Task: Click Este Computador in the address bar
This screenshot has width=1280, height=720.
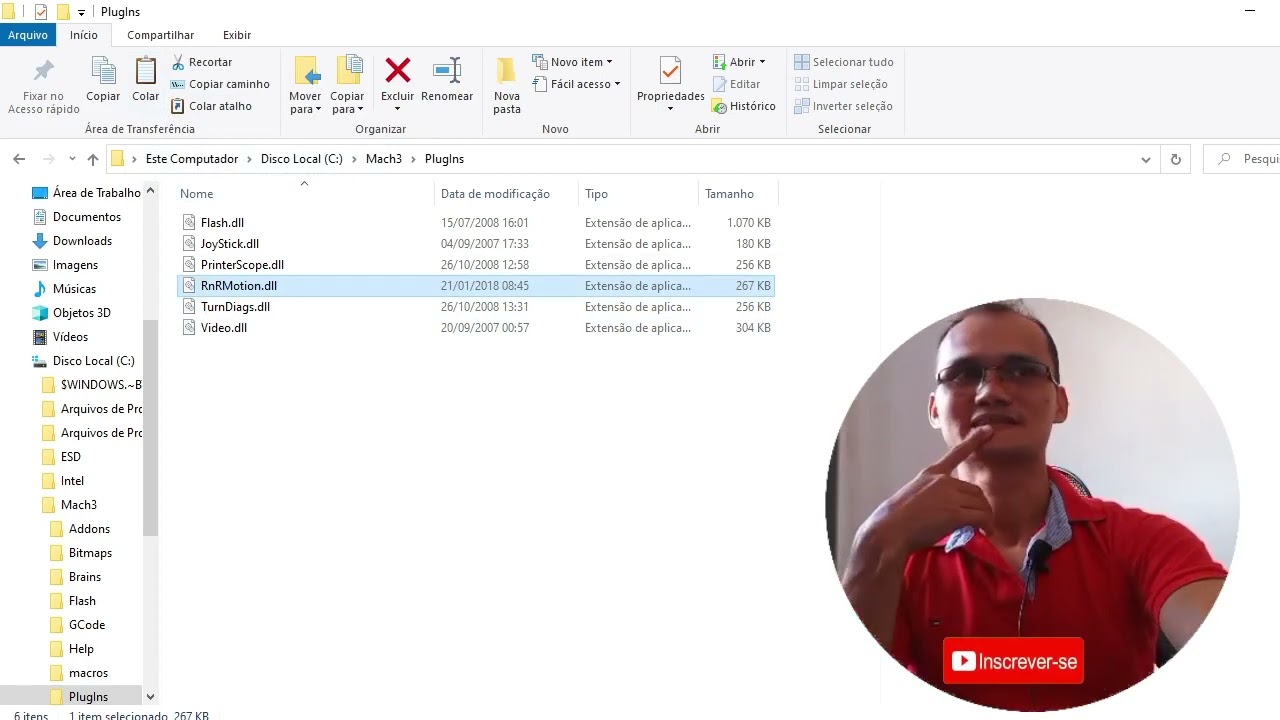Action: click(x=192, y=159)
